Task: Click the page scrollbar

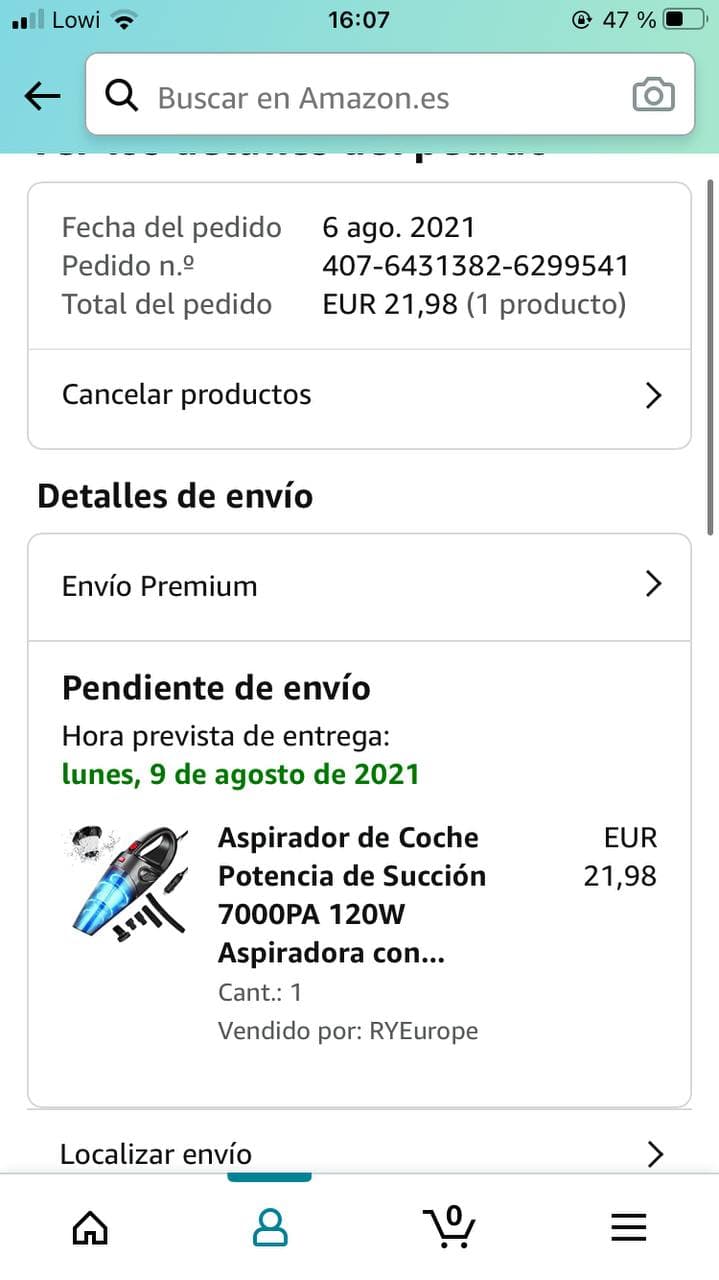Action: pos(712,360)
